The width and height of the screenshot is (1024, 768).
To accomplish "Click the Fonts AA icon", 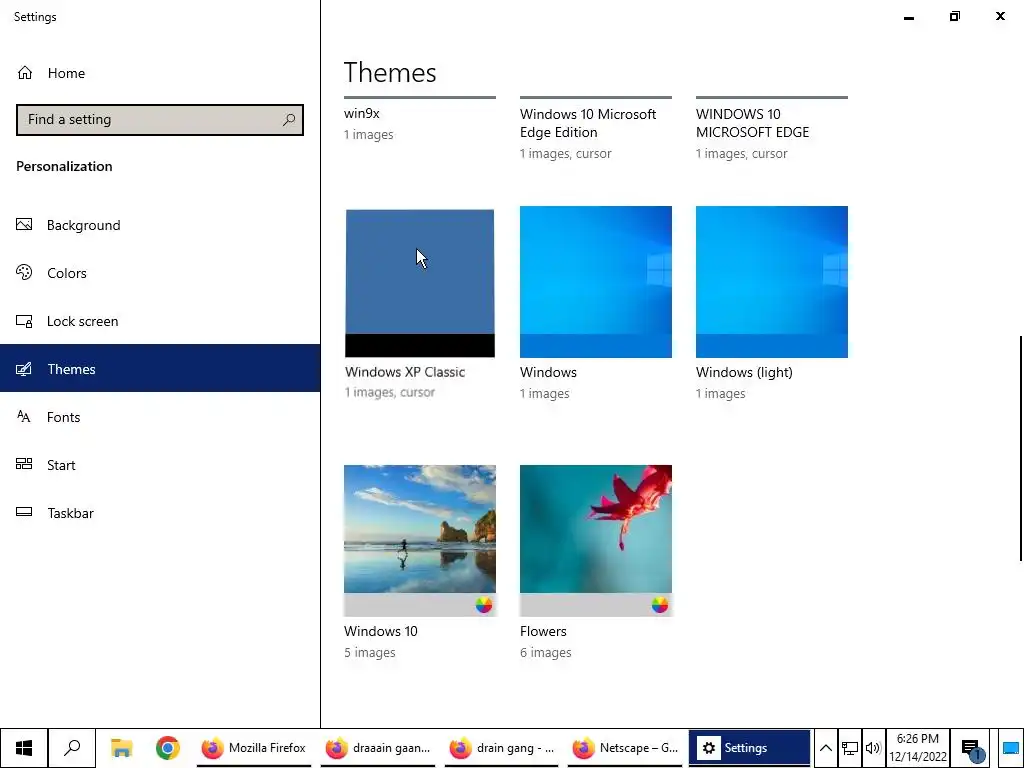I will click(24, 416).
